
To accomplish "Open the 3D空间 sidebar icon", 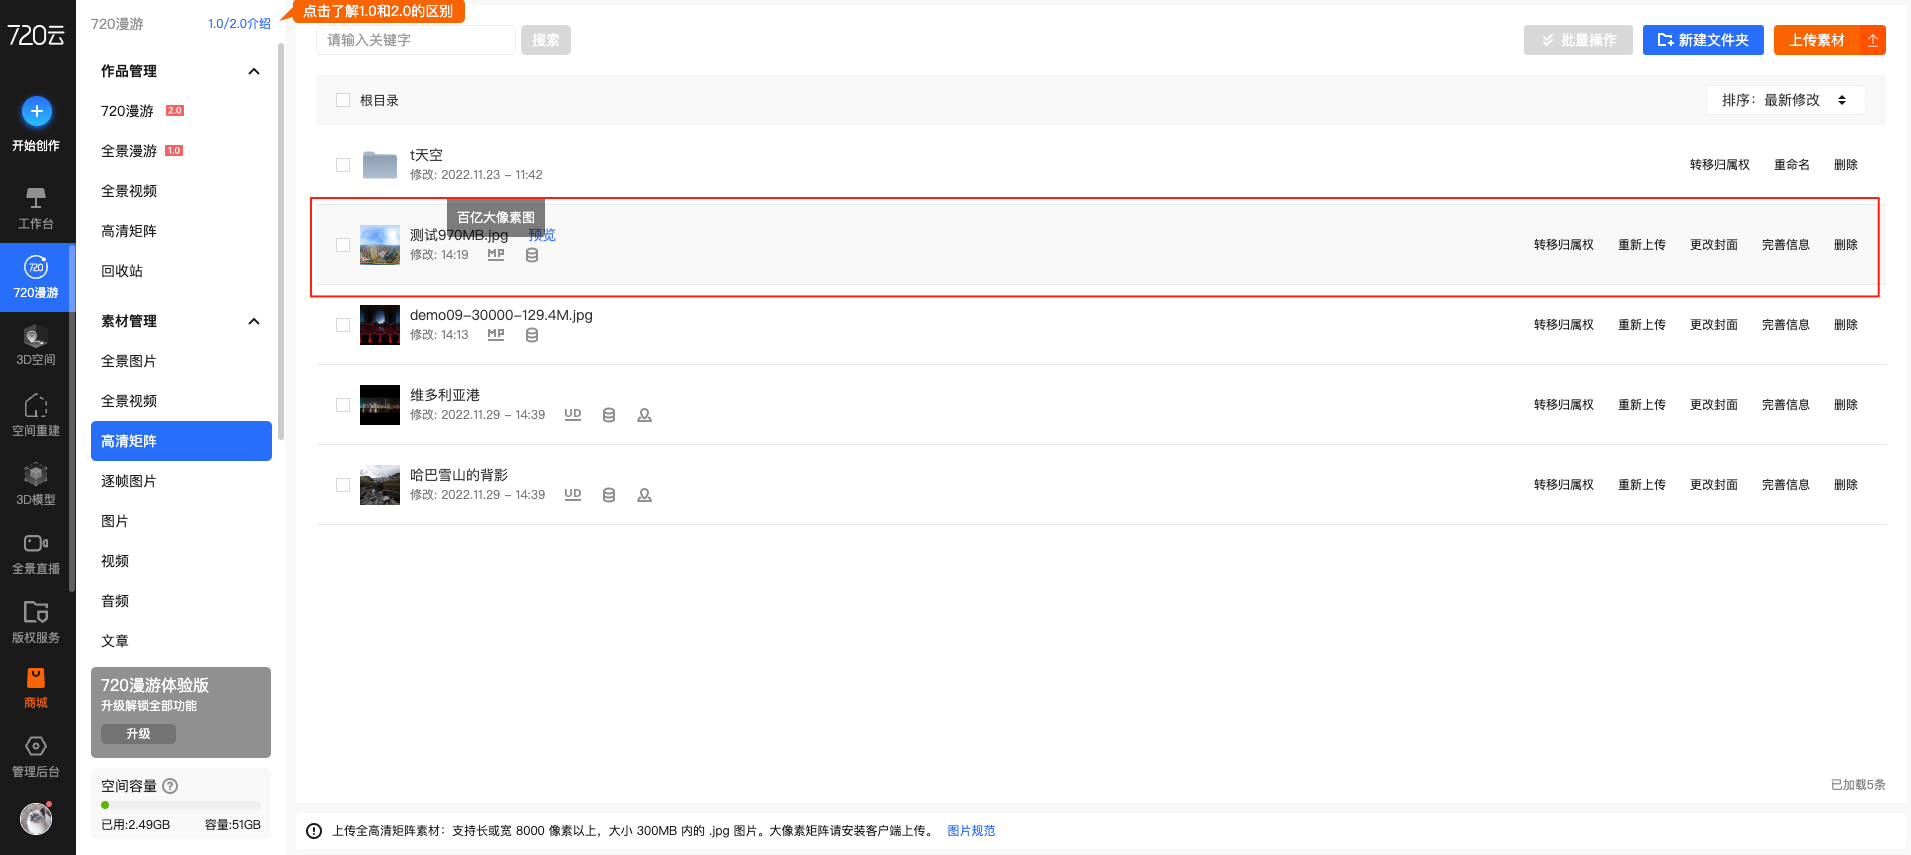I will pyautogui.click(x=36, y=336).
